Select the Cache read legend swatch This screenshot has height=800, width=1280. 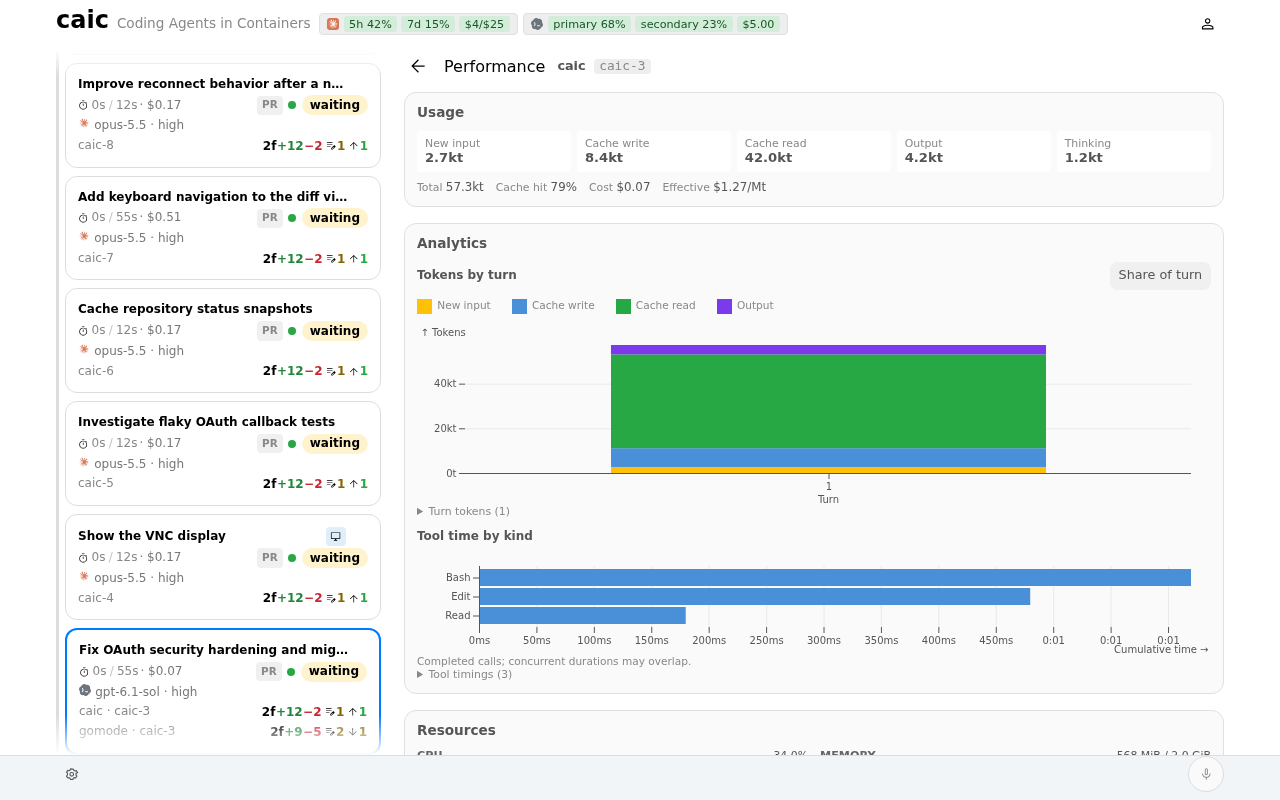[x=623, y=306]
